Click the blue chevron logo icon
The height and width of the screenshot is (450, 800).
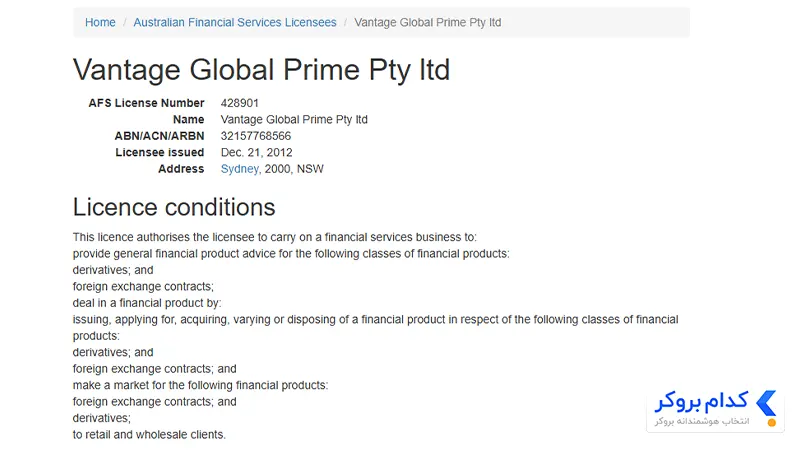coord(766,403)
